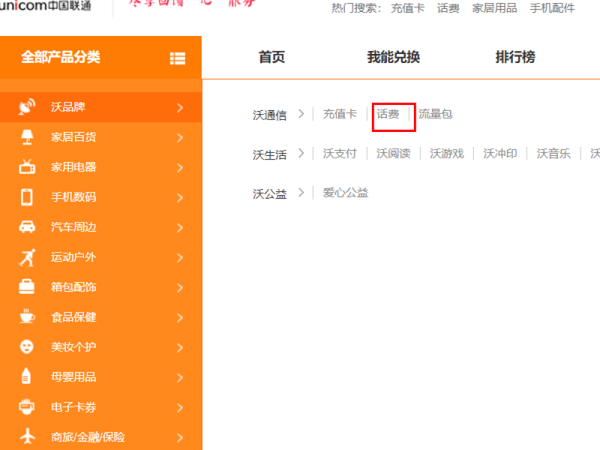
Task: Click the coffee cup icon beside 食品保健
Action: (27, 317)
